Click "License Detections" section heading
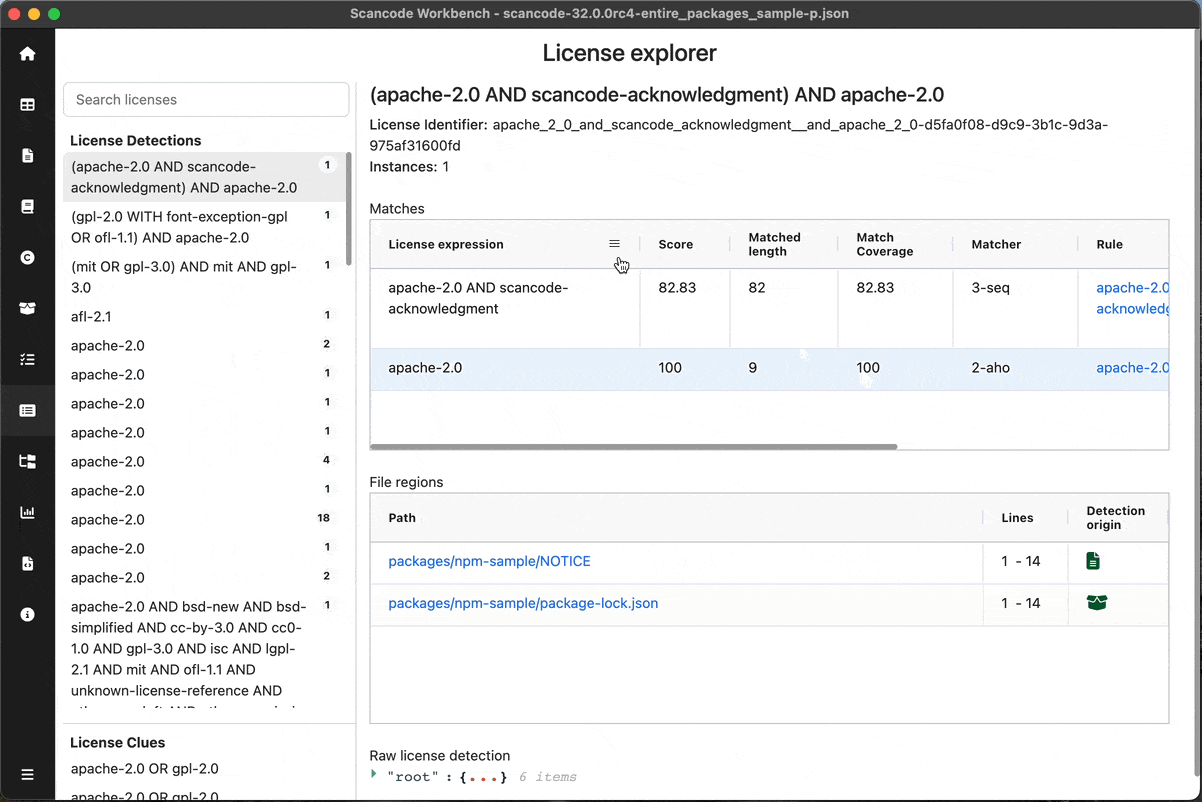This screenshot has height=802, width=1202. click(x=136, y=141)
